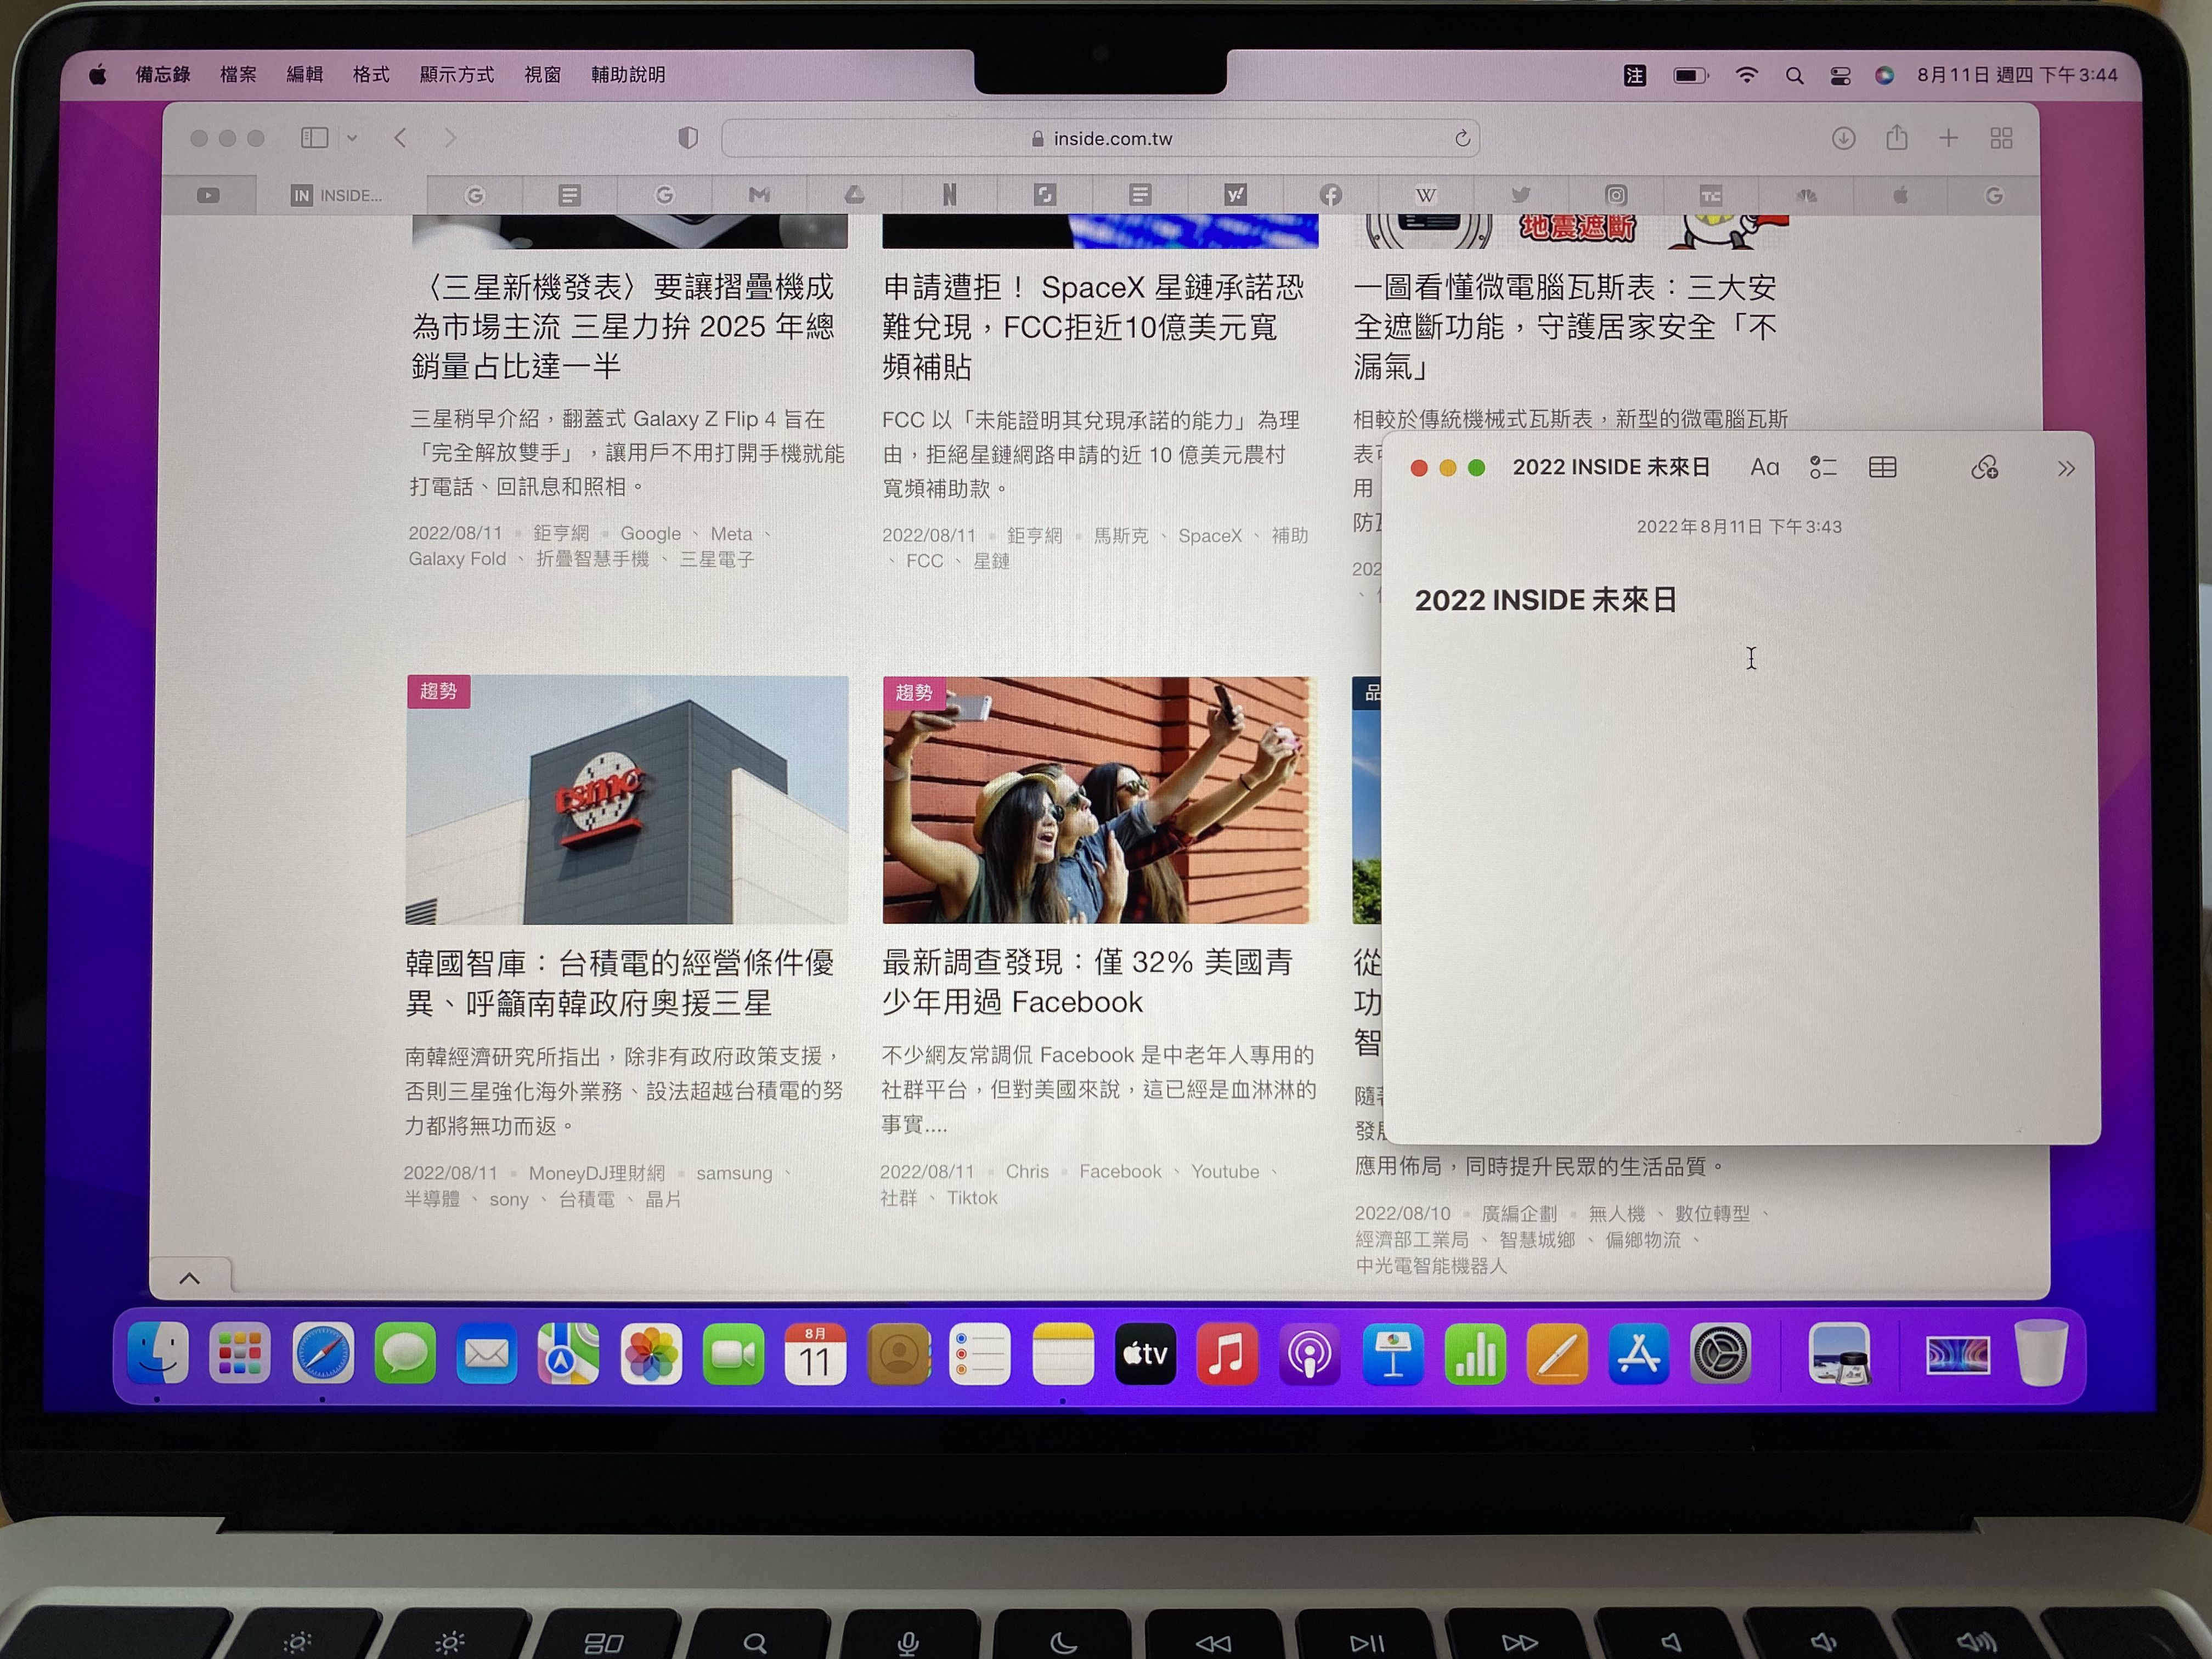This screenshot has width=2212, height=1659.
Task: Click the scroll-to-top chevron on the page
Action: [x=189, y=1278]
